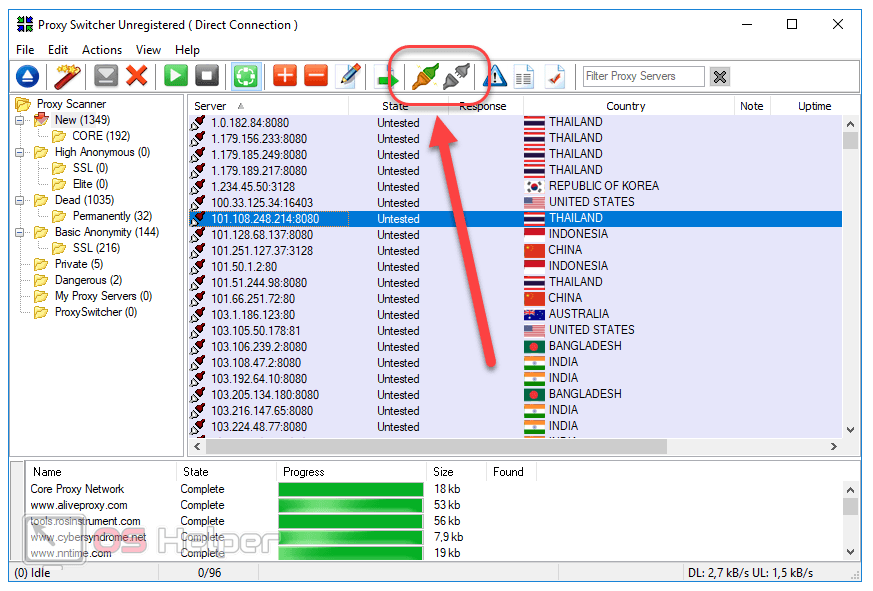Select the Dangerous (2) folder
This screenshot has height=591, width=873.
[88, 280]
